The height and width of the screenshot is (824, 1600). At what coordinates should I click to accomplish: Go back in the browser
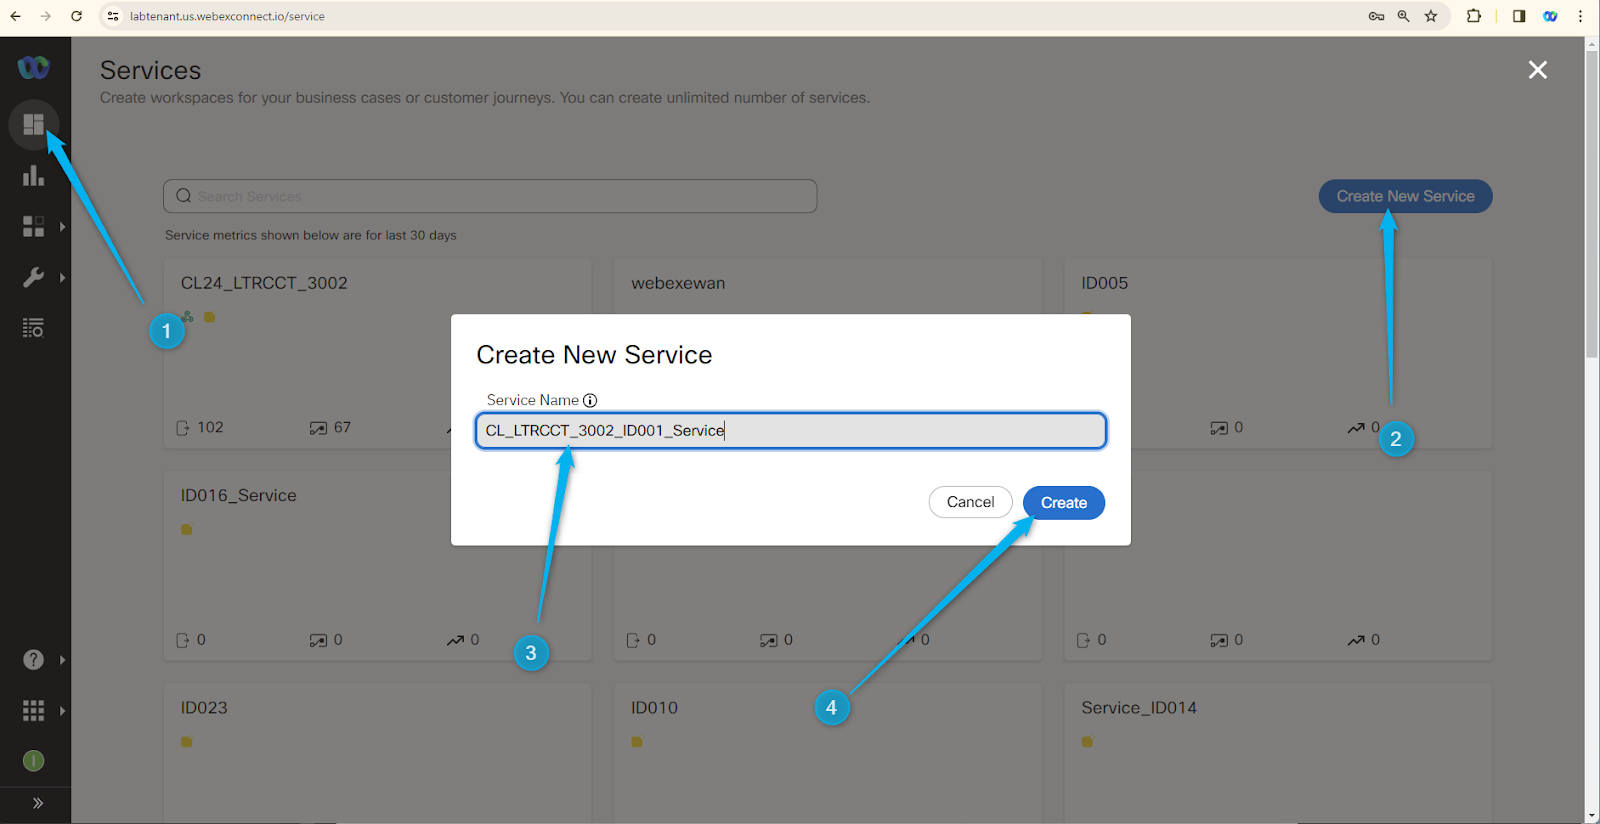point(15,16)
